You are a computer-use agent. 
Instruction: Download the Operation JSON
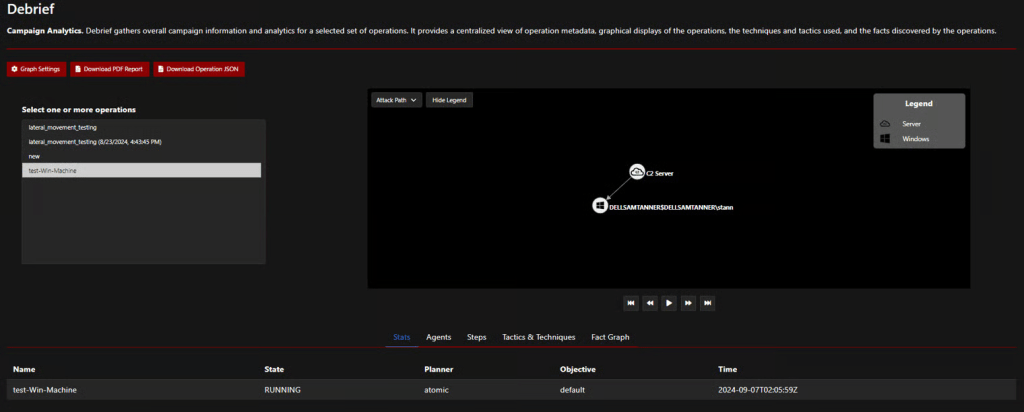198,69
